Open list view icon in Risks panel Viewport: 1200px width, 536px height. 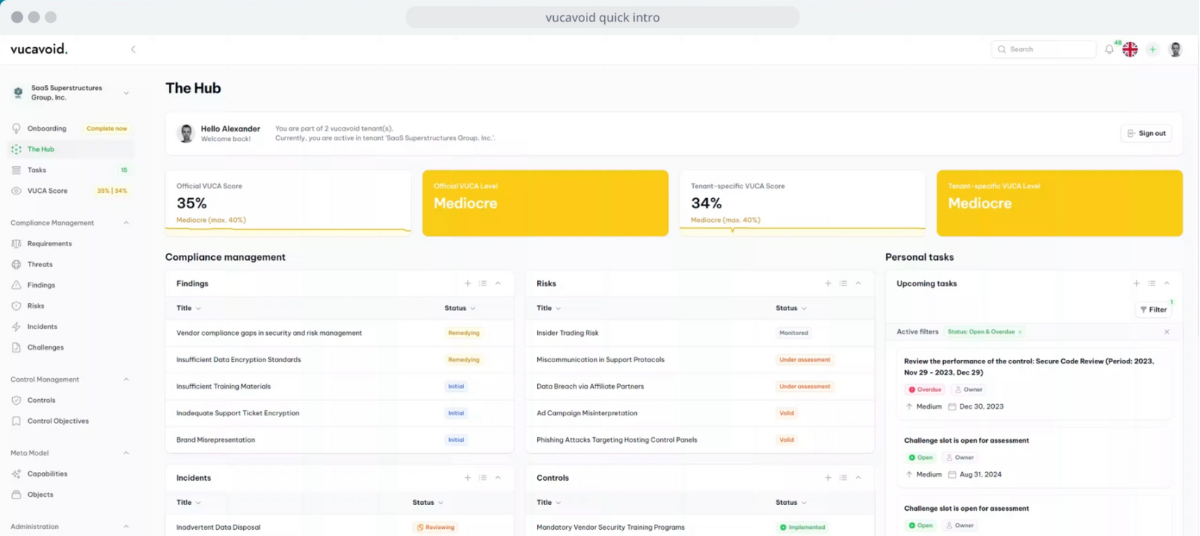pos(843,284)
